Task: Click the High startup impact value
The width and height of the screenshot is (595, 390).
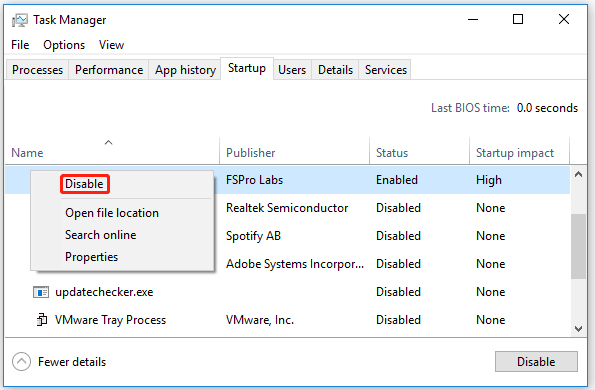Action: point(489,180)
